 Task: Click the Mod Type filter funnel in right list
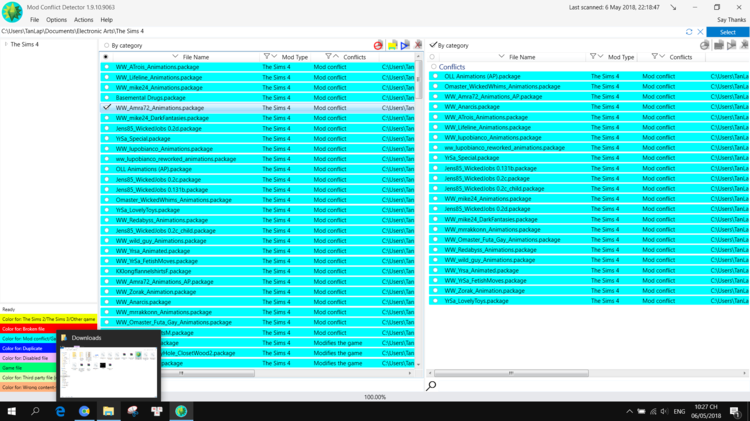point(593,56)
